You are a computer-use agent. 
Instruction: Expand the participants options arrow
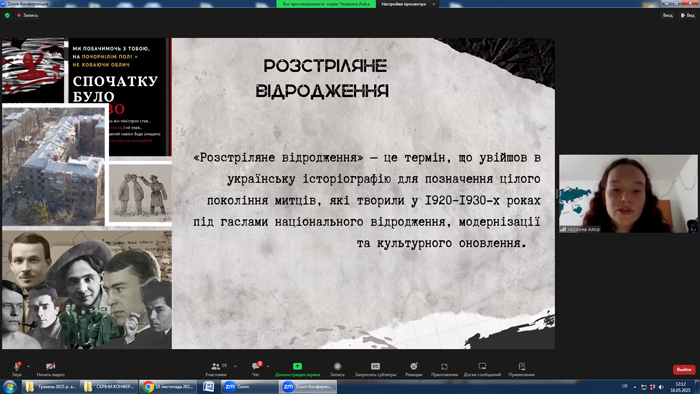pyautogui.click(x=235, y=366)
